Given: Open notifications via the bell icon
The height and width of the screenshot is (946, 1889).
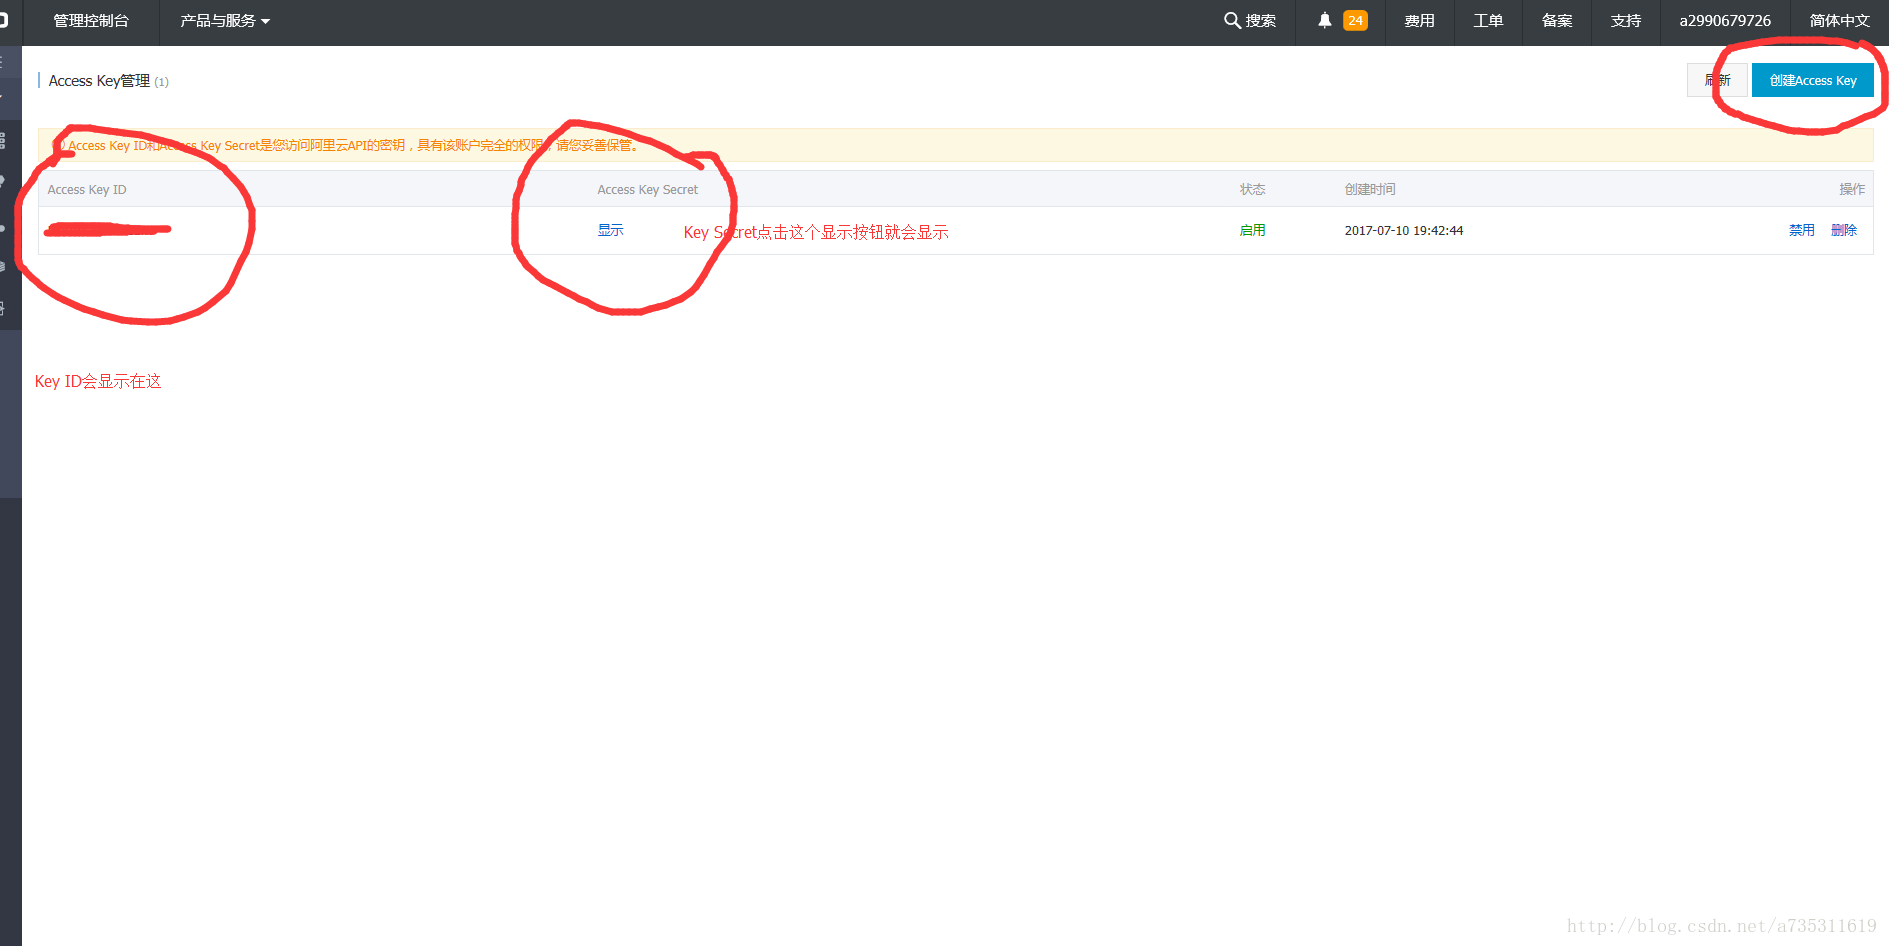Looking at the screenshot, I should coord(1324,20).
